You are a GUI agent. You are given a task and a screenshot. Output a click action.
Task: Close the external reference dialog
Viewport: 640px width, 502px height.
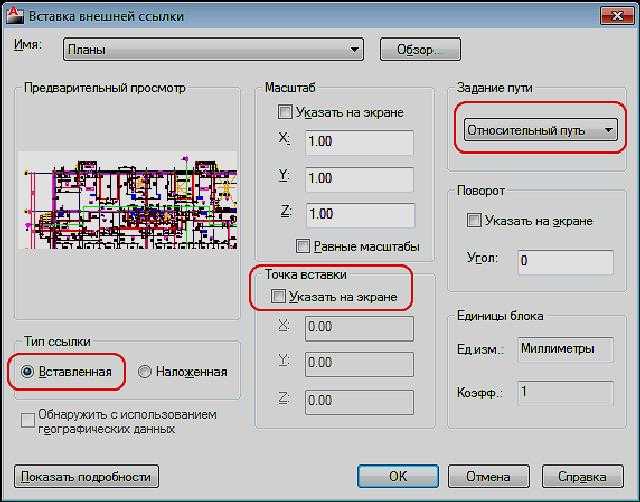[617, 16]
